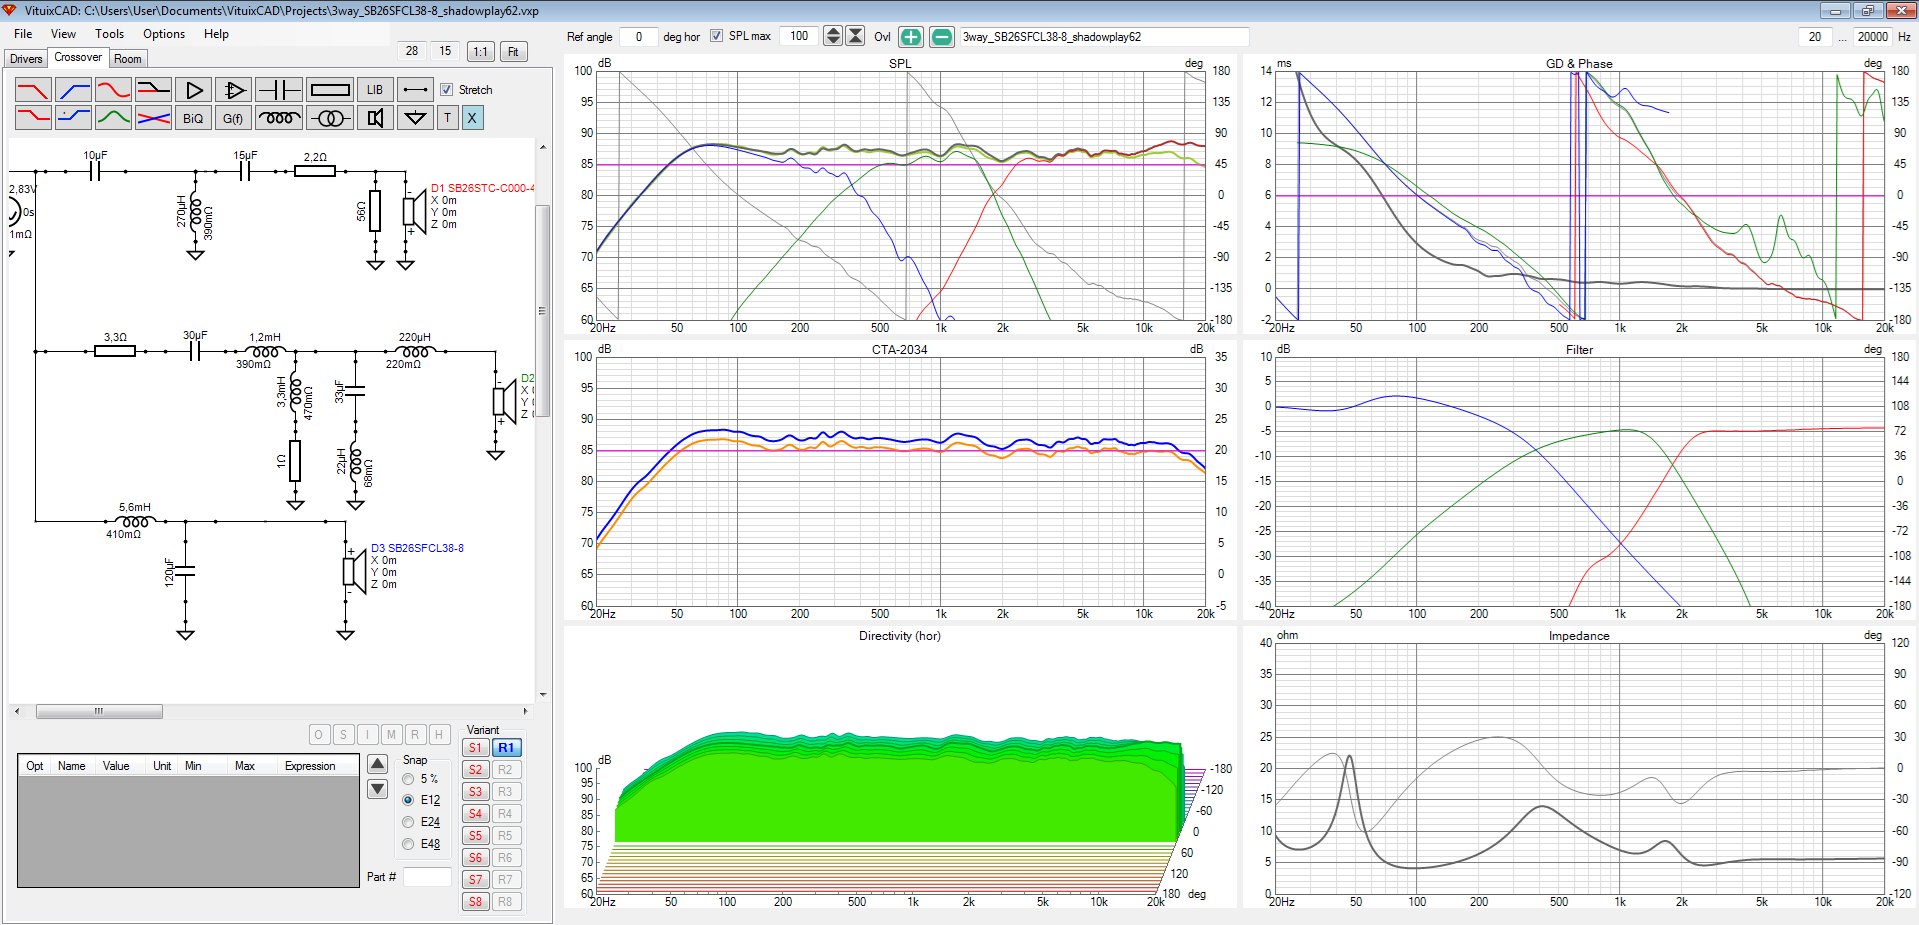Click the T tool button
This screenshot has width=1919, height=925.
pyautogui.click(x=447, y=118)
